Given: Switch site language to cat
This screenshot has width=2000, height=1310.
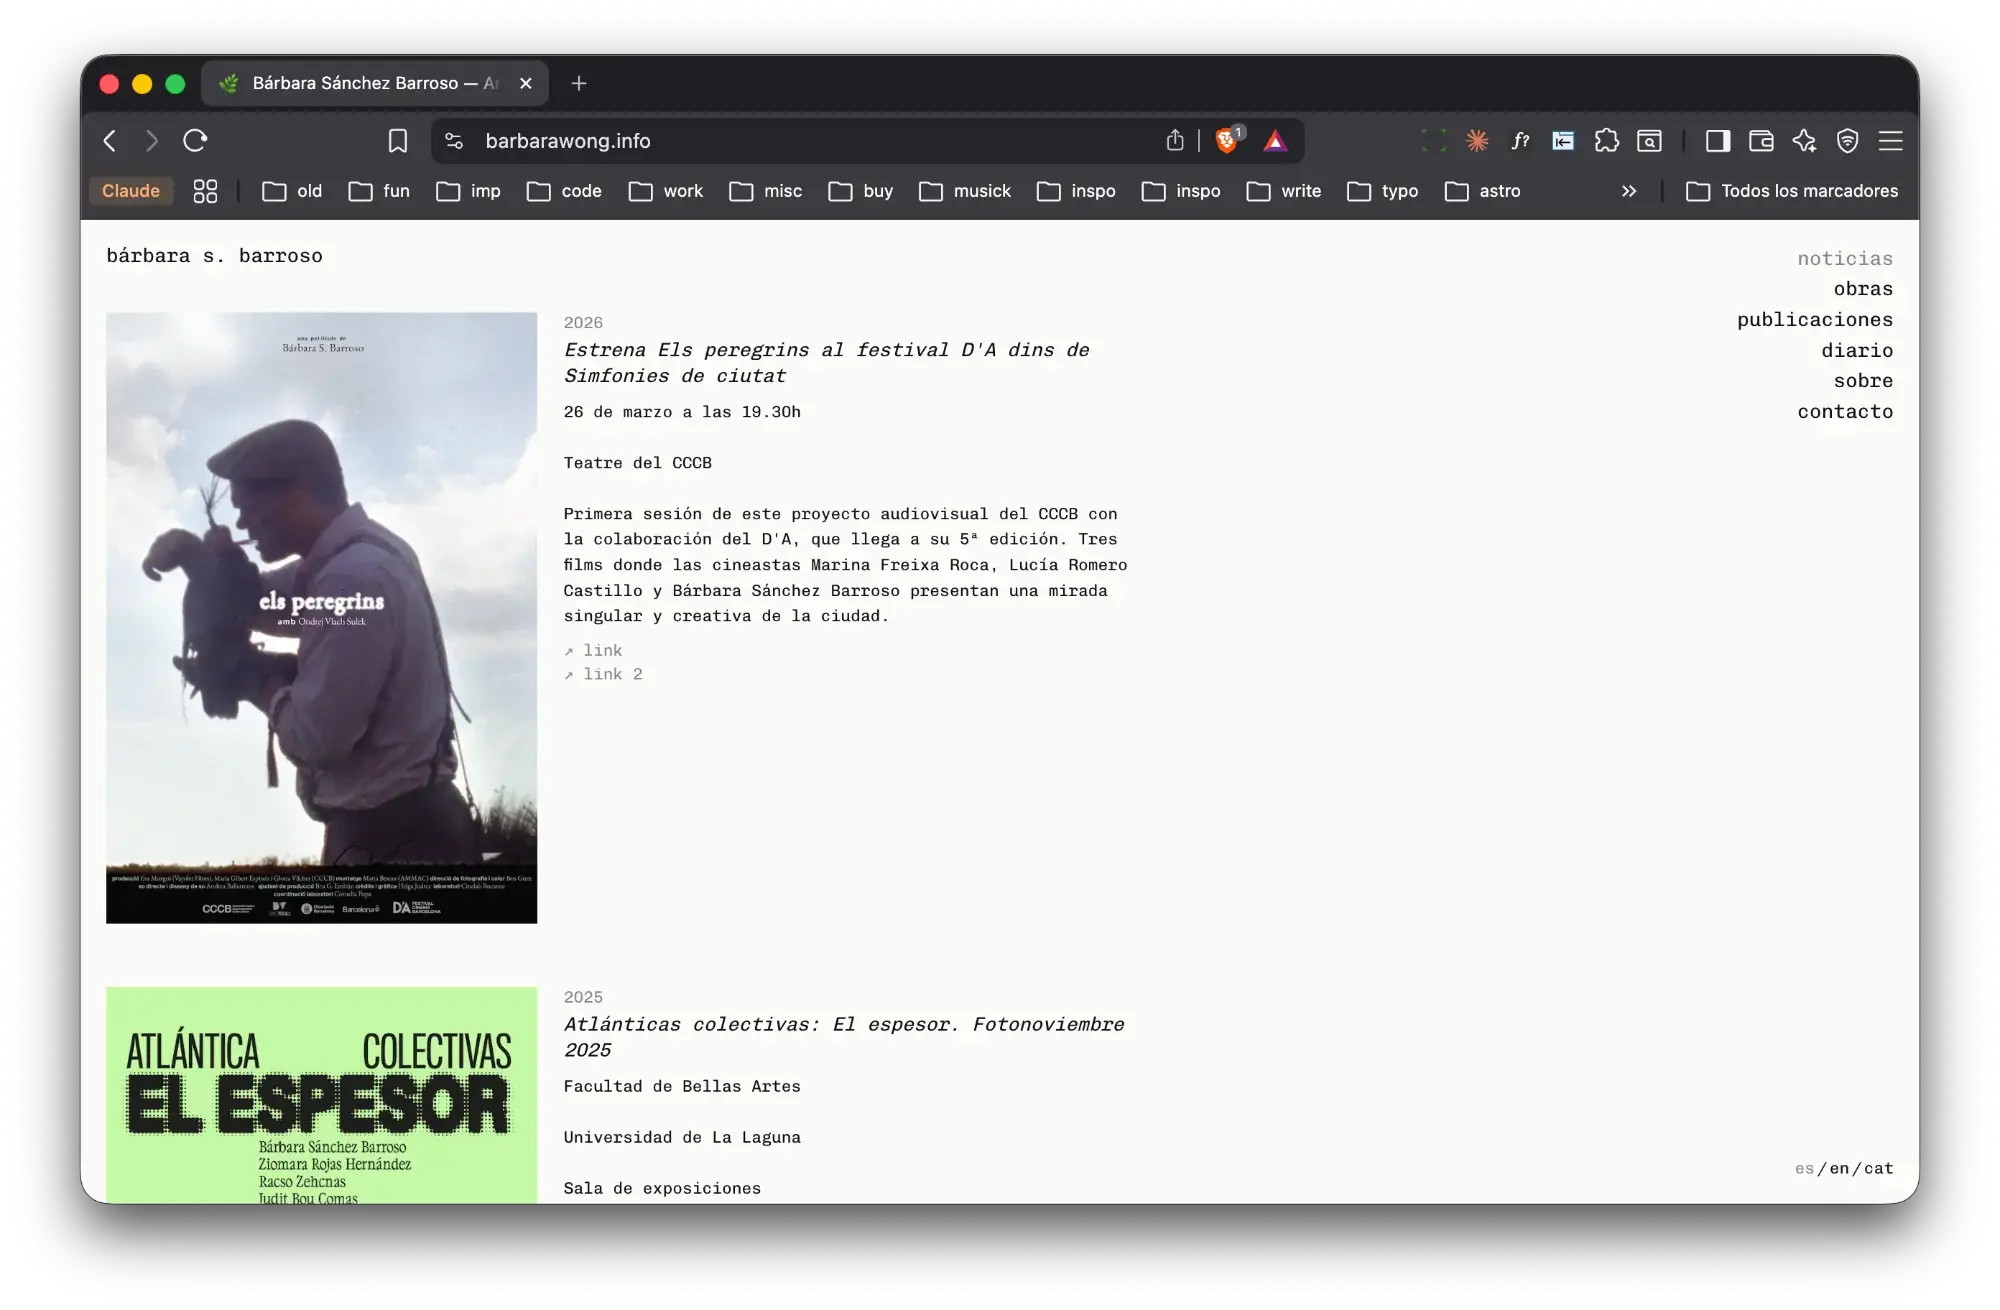Looking at the screenshot, I should click(1878, 1169).
